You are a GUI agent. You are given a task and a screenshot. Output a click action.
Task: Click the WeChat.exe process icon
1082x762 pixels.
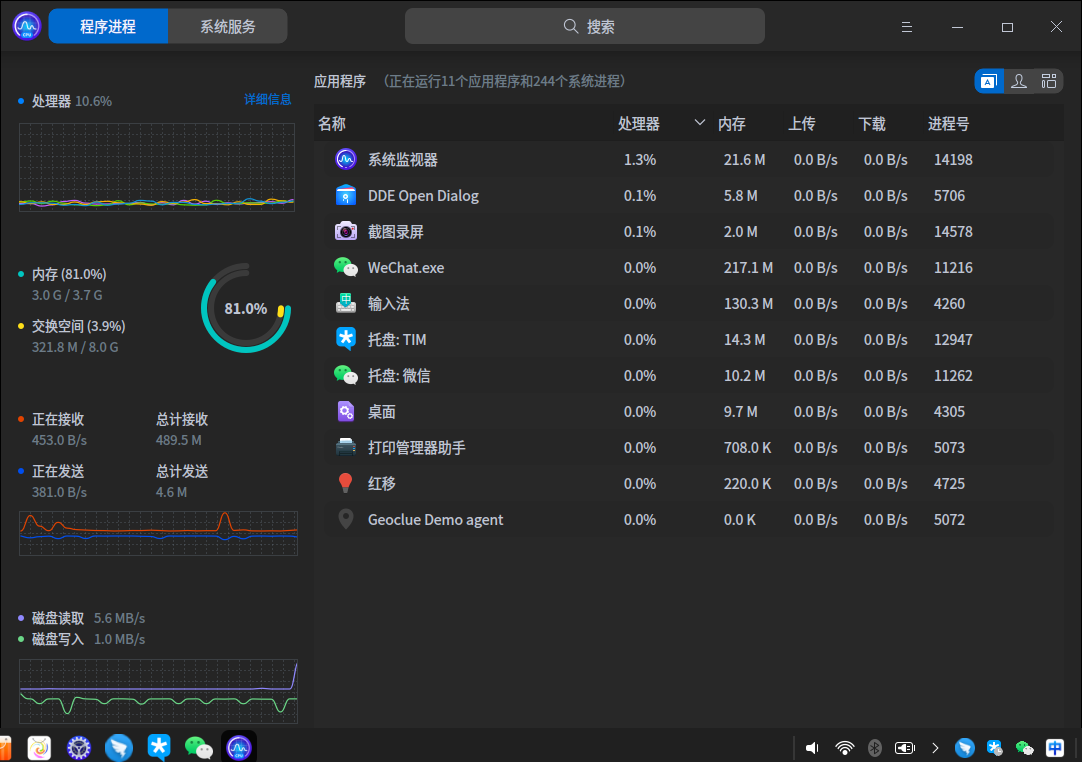pyautogui.click(x=344, y=267)
